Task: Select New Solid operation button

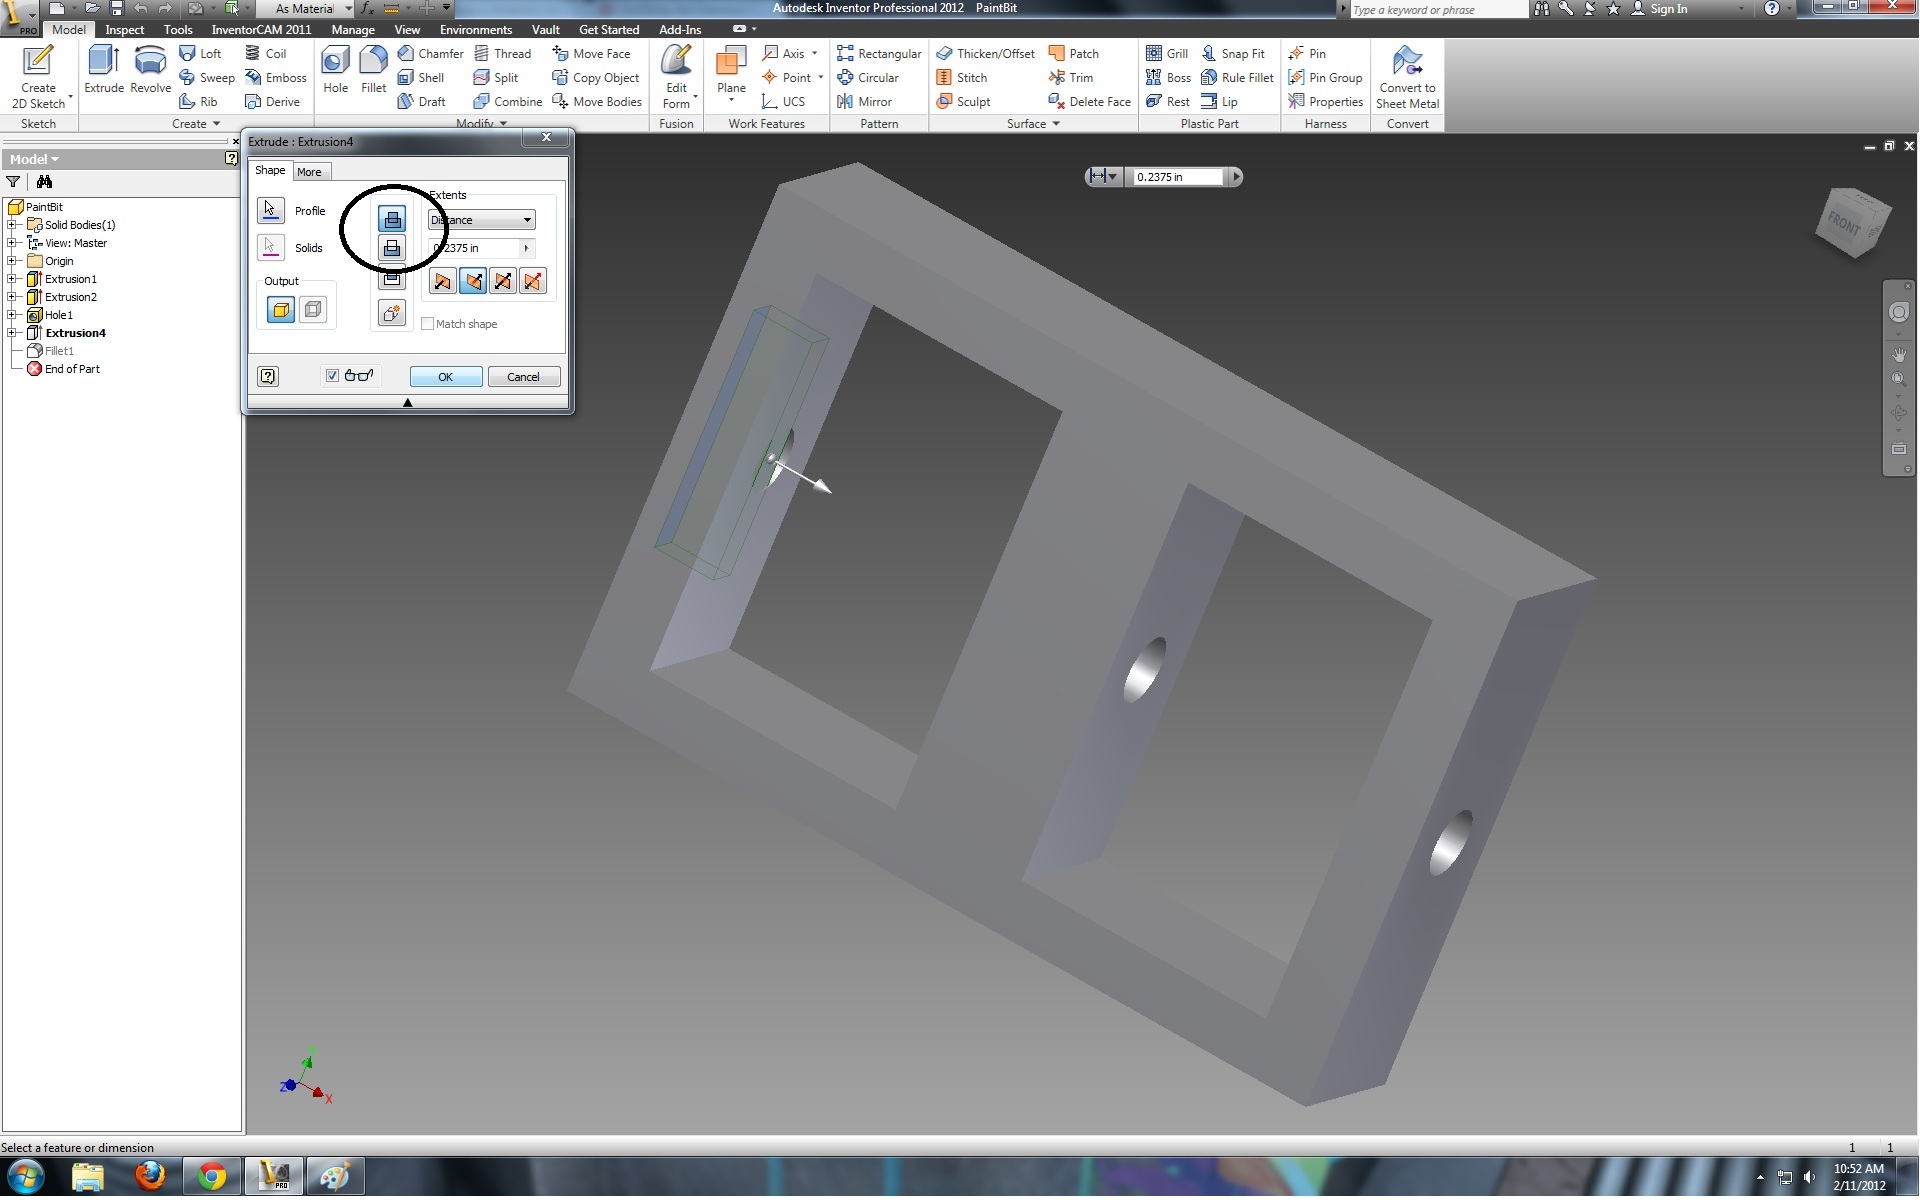Action: (392, 313)
